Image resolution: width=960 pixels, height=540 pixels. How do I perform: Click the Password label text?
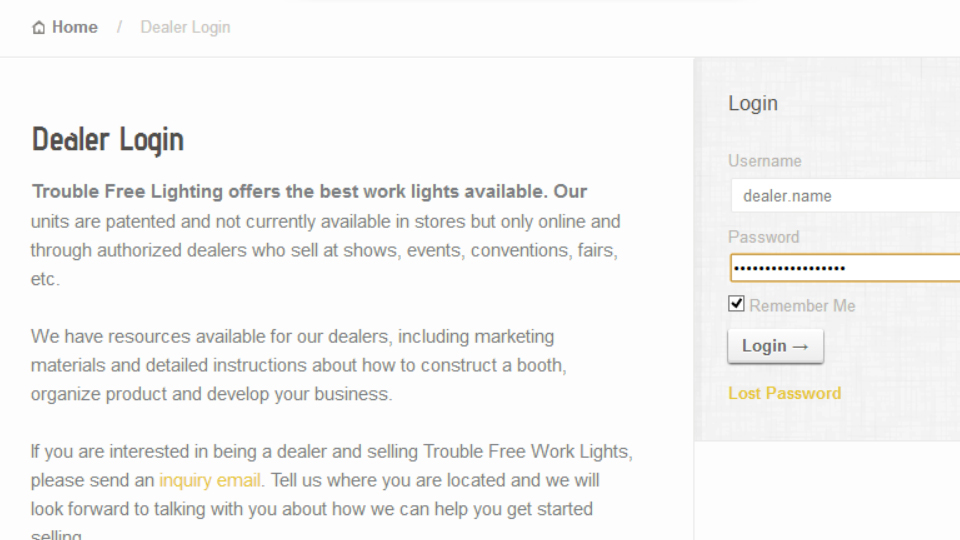click(x=763, y=237)
